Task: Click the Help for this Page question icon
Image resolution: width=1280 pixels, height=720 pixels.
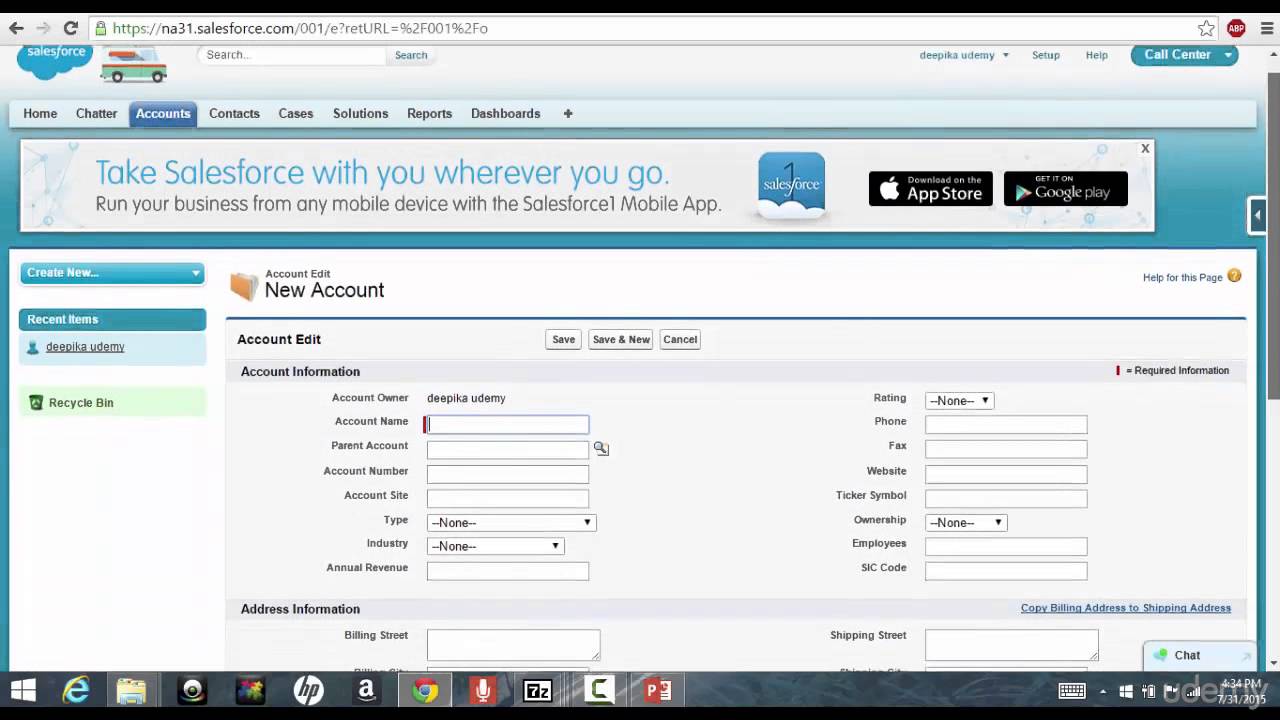Action: click(x=1234, y=276)
